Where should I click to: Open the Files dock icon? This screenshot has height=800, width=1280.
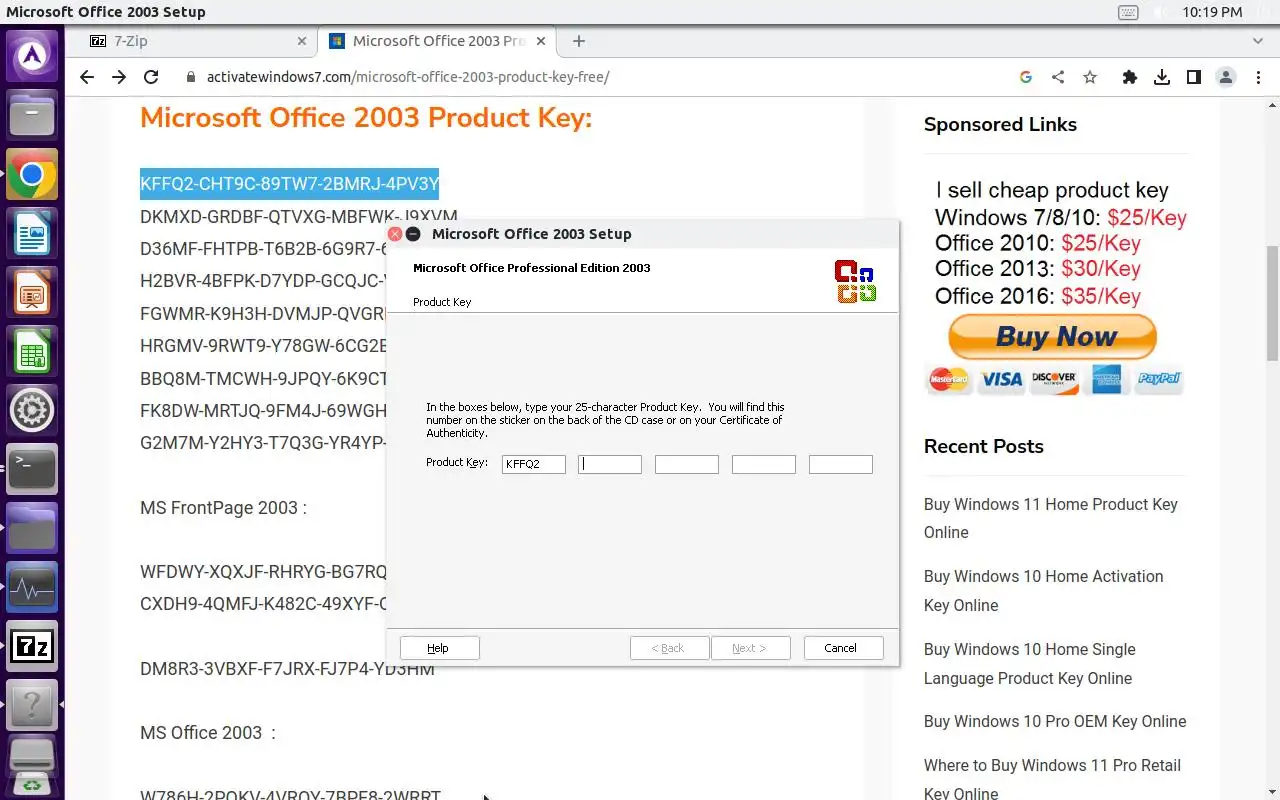[x=32, y=116]
